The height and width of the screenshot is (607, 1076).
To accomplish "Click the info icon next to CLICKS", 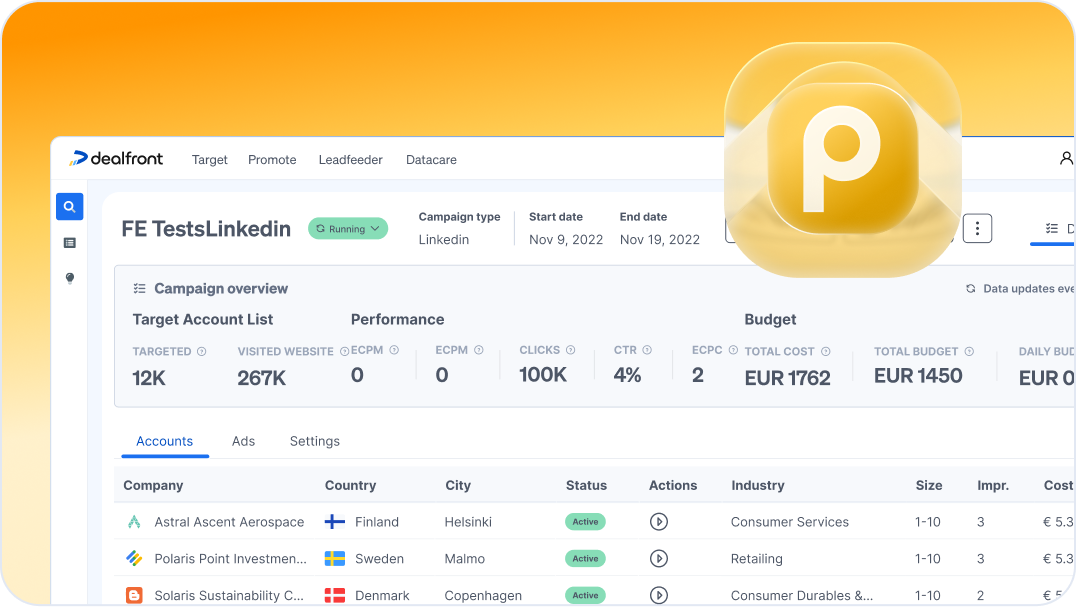I will coord(570,350).
